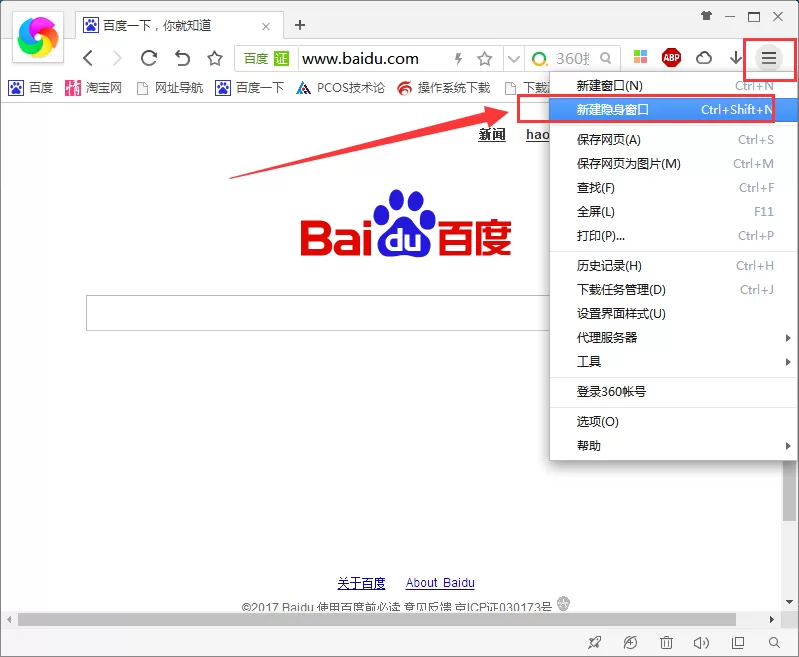Expand the address bar dropdown arrow
Screen dimensions: 799x657
point(514,59)
